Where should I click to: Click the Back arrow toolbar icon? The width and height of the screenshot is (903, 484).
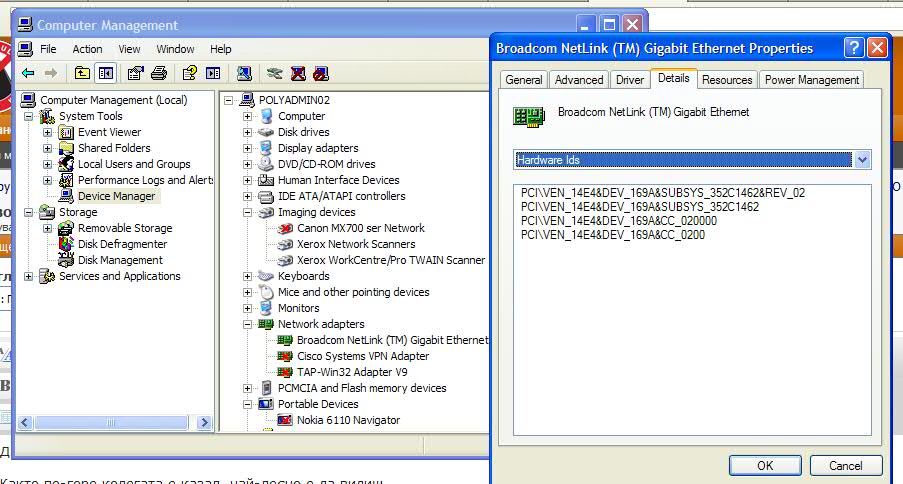tap(28, 73)
